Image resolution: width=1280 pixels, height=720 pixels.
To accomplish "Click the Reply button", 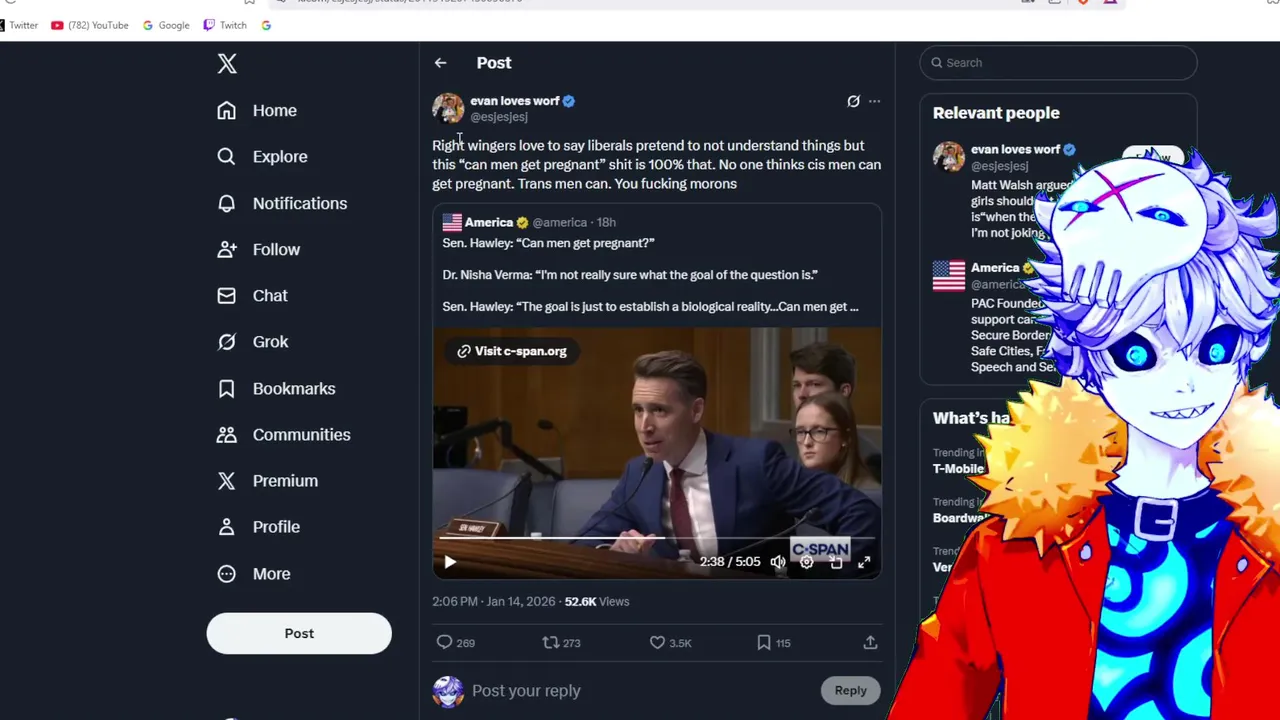I will [850, 690].
